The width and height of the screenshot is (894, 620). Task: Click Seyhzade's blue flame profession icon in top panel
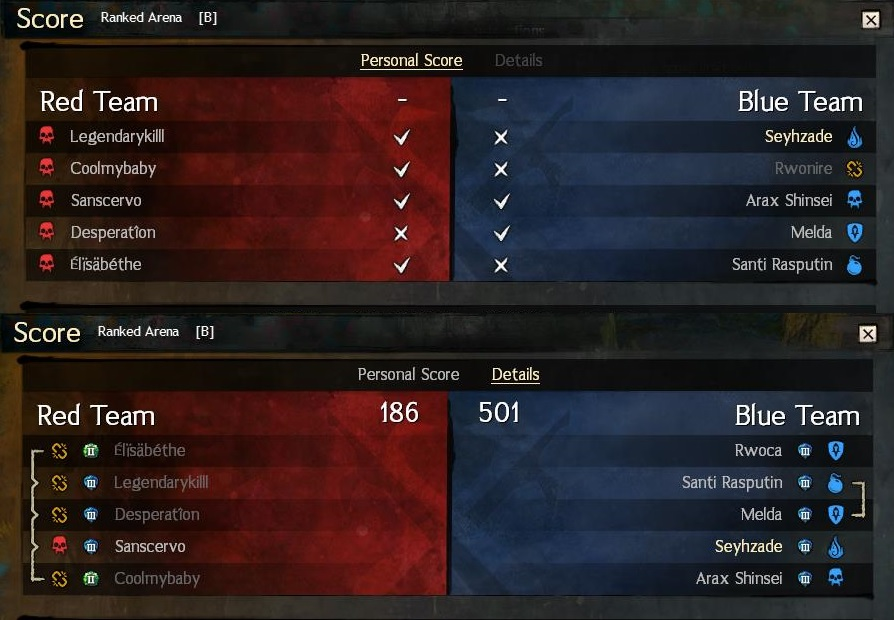(854, 137)
